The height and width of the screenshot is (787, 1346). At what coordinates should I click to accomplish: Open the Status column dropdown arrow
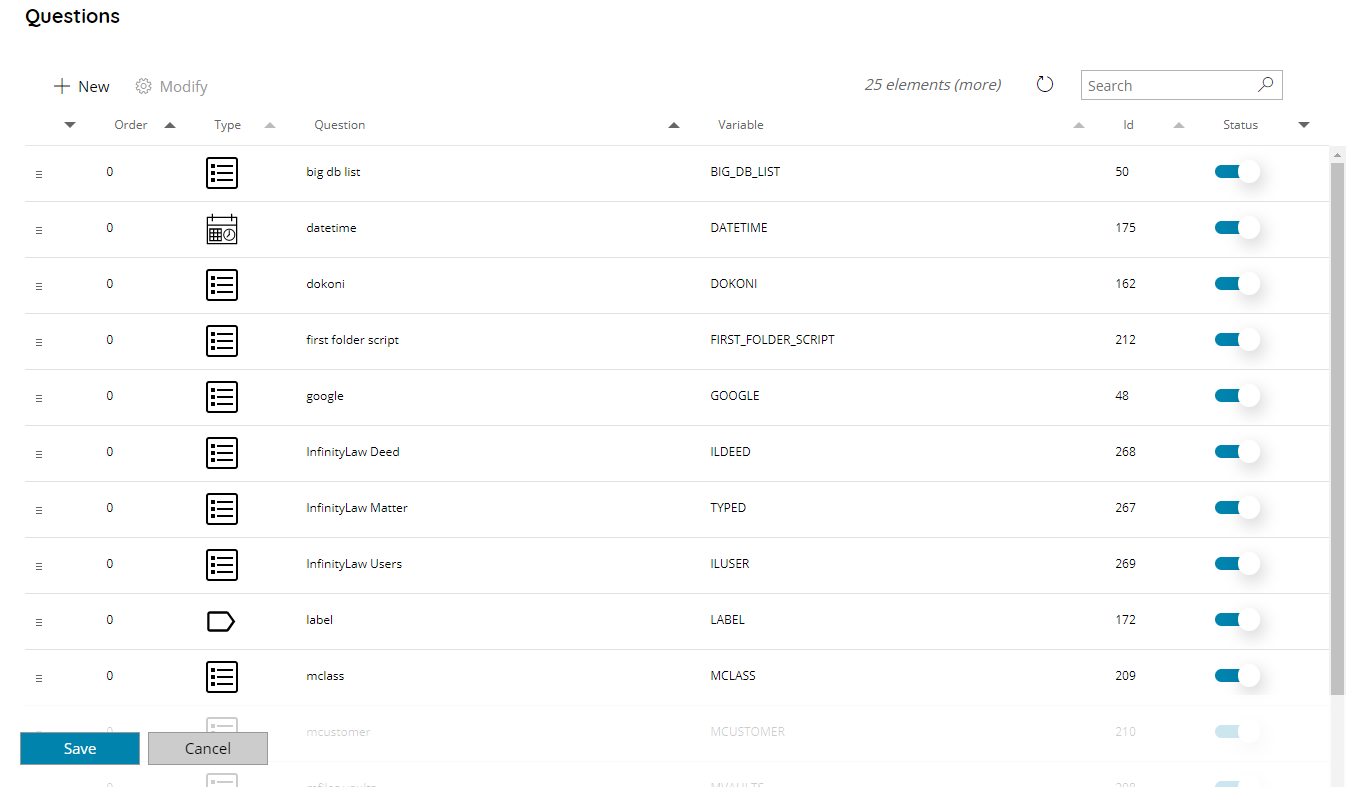point(1303,125)
